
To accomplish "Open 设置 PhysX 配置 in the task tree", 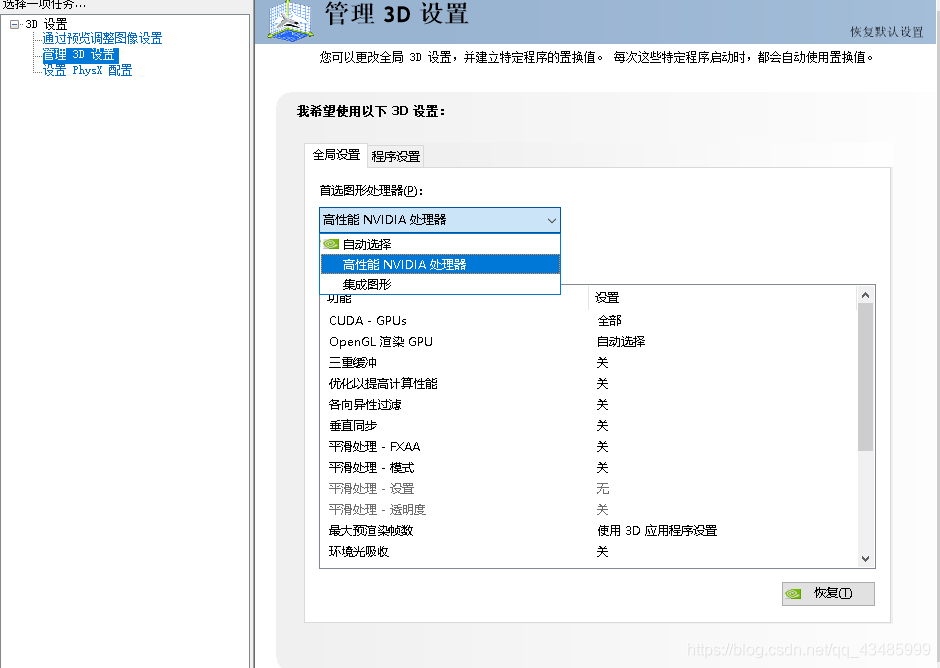I will 88,70.
